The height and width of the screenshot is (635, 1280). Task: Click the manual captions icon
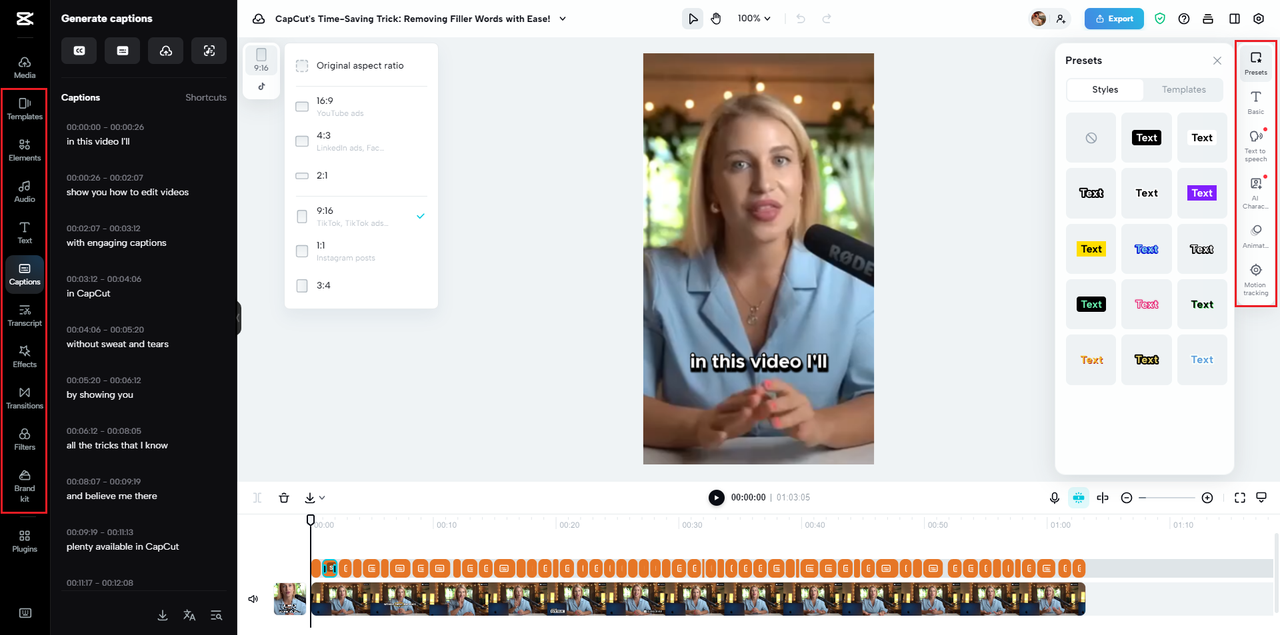[x=122, y=51]
